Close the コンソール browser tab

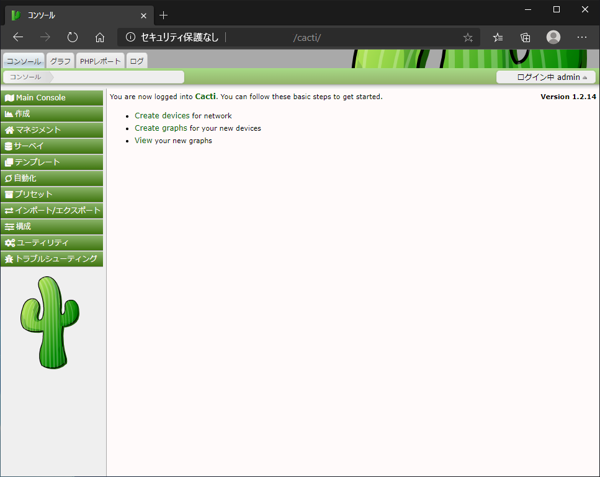click(143, 16)
